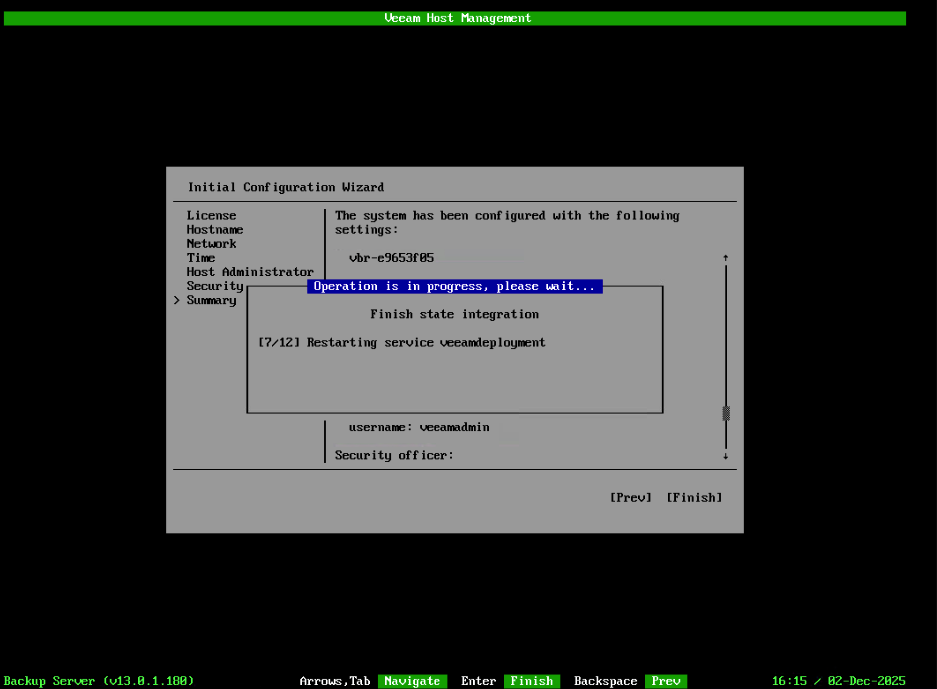937x689 pixels.
Task: Click the [Finish] button
Action: [693, 497]
